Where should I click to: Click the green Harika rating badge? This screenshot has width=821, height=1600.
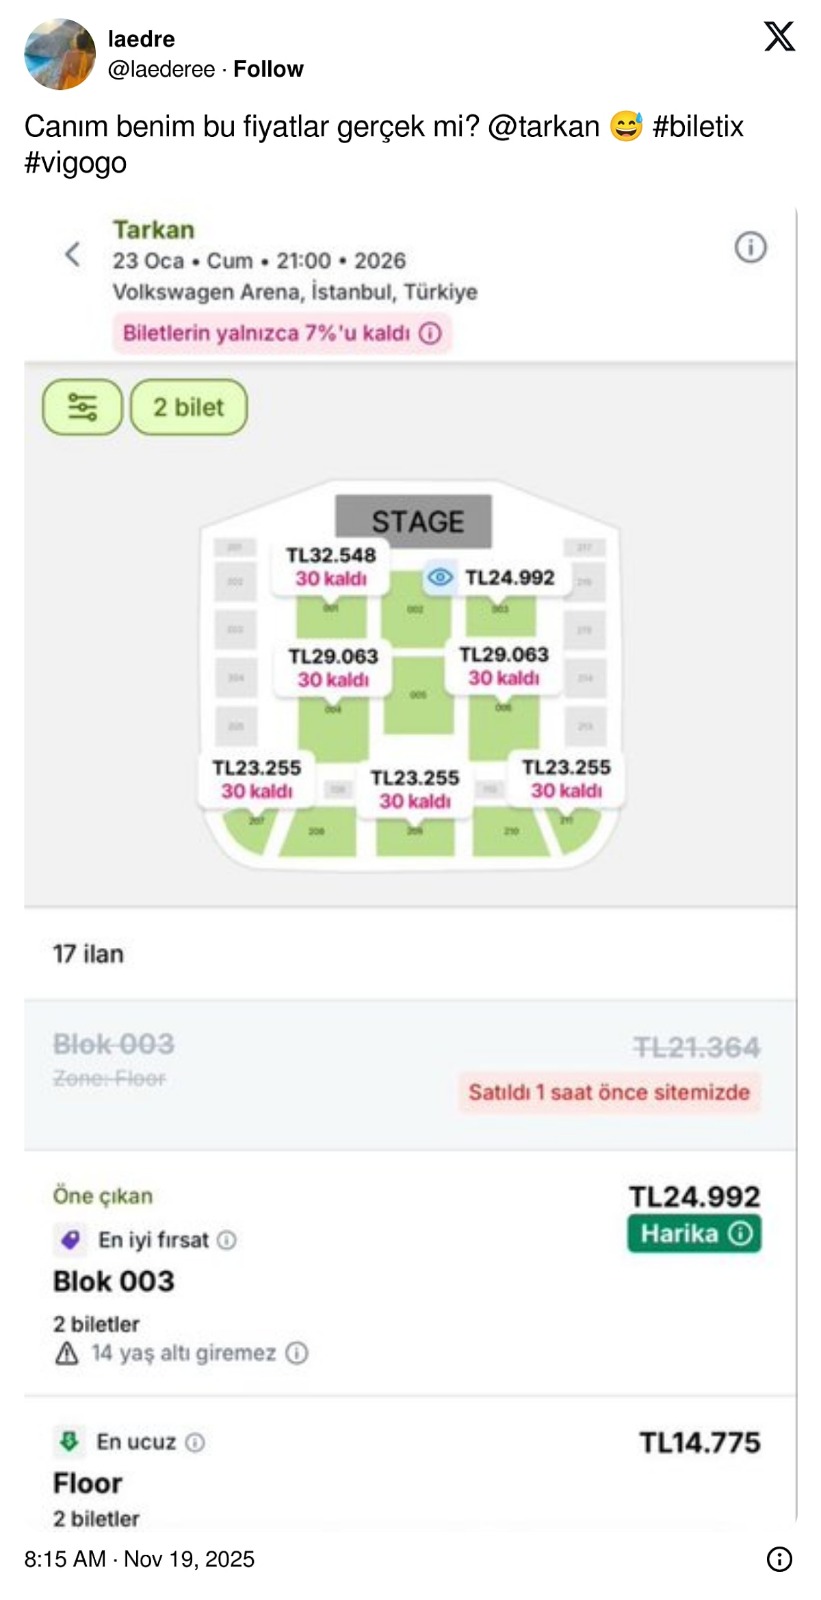pos(694,1233)
